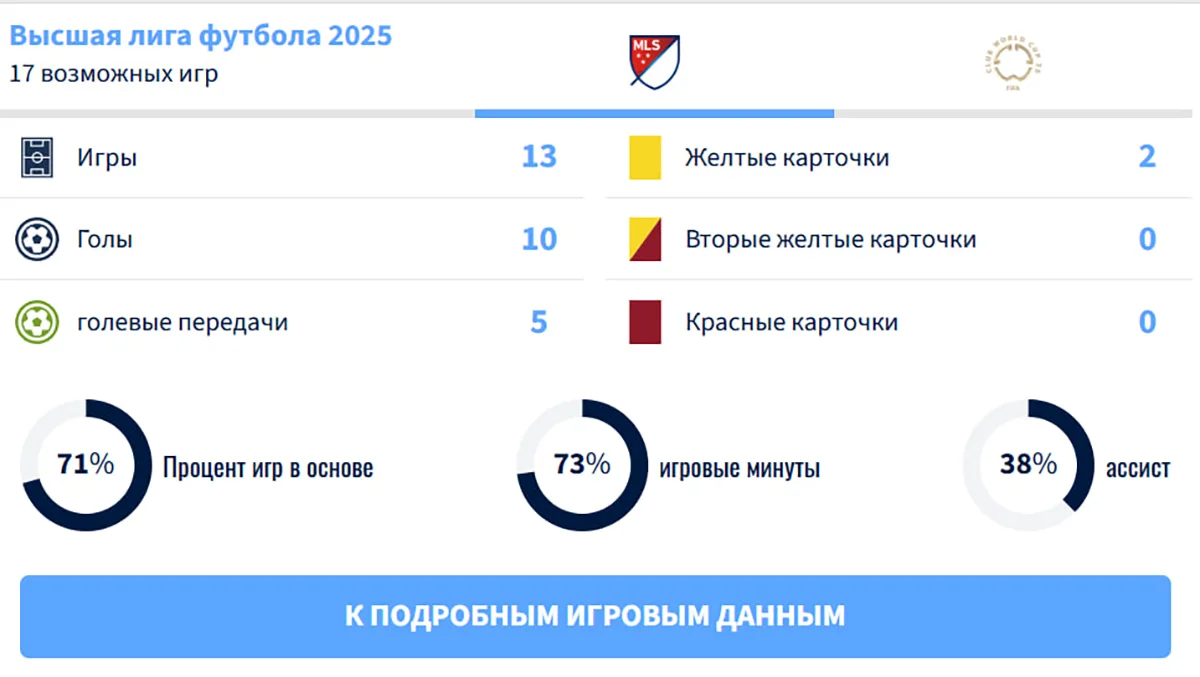The width and height of the screenshot is (1200, 677).
Task: Click the 38% ассист ring chart
Action: pos(1028,465)
